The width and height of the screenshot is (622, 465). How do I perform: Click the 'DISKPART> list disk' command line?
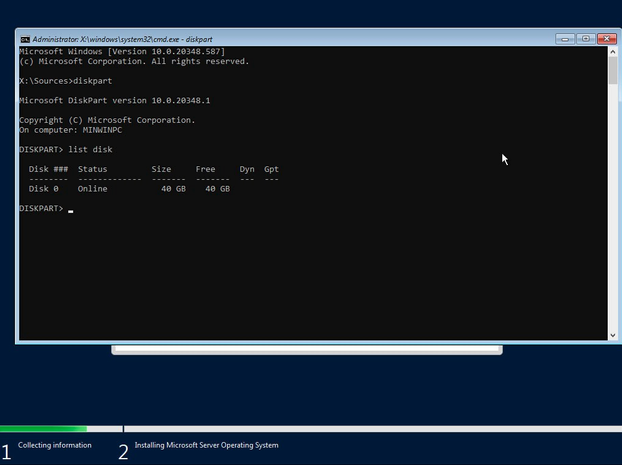pyautogui.click(x=66, y=150)
